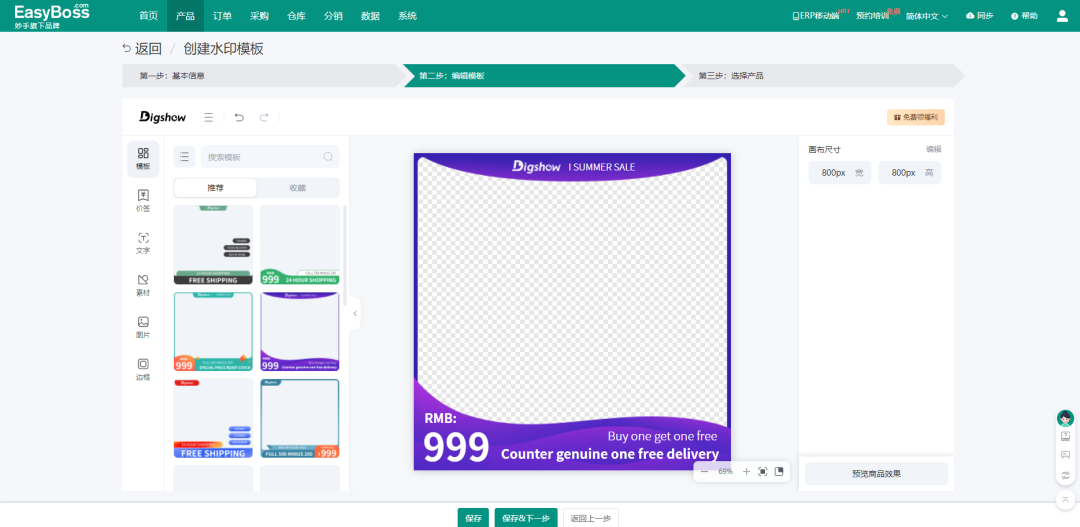Switch to the 推荐 tab
1080x527 pixels.
tap(216, 188)
